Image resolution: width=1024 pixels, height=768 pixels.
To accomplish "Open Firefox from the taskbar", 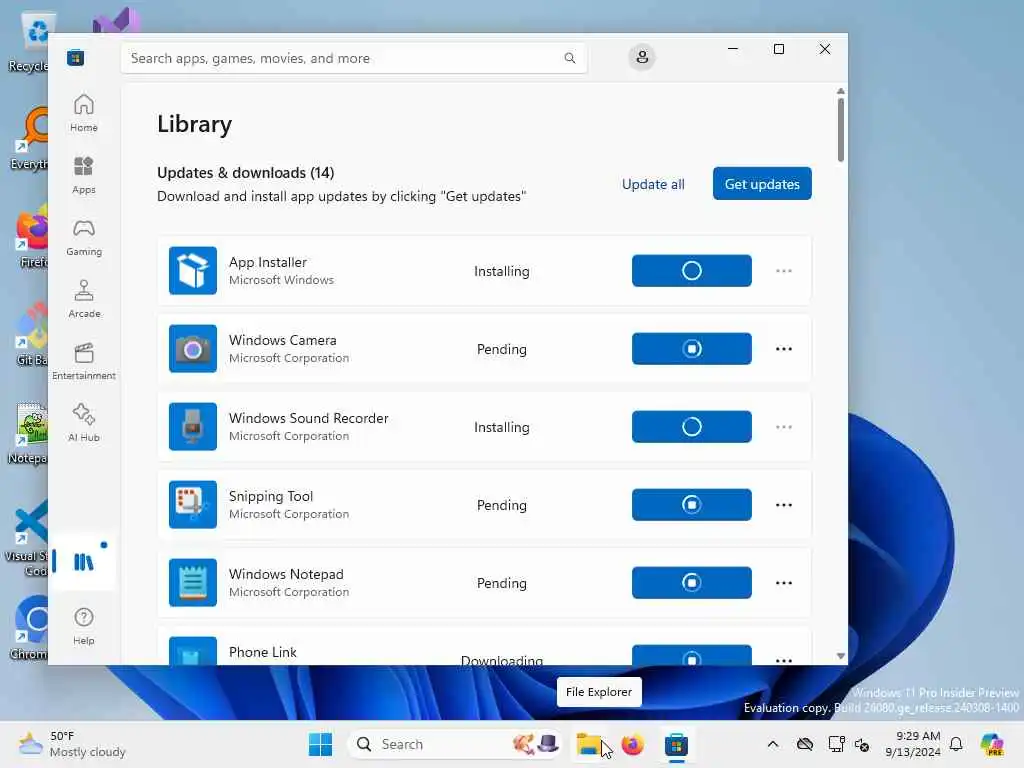I will pos(632,744).
